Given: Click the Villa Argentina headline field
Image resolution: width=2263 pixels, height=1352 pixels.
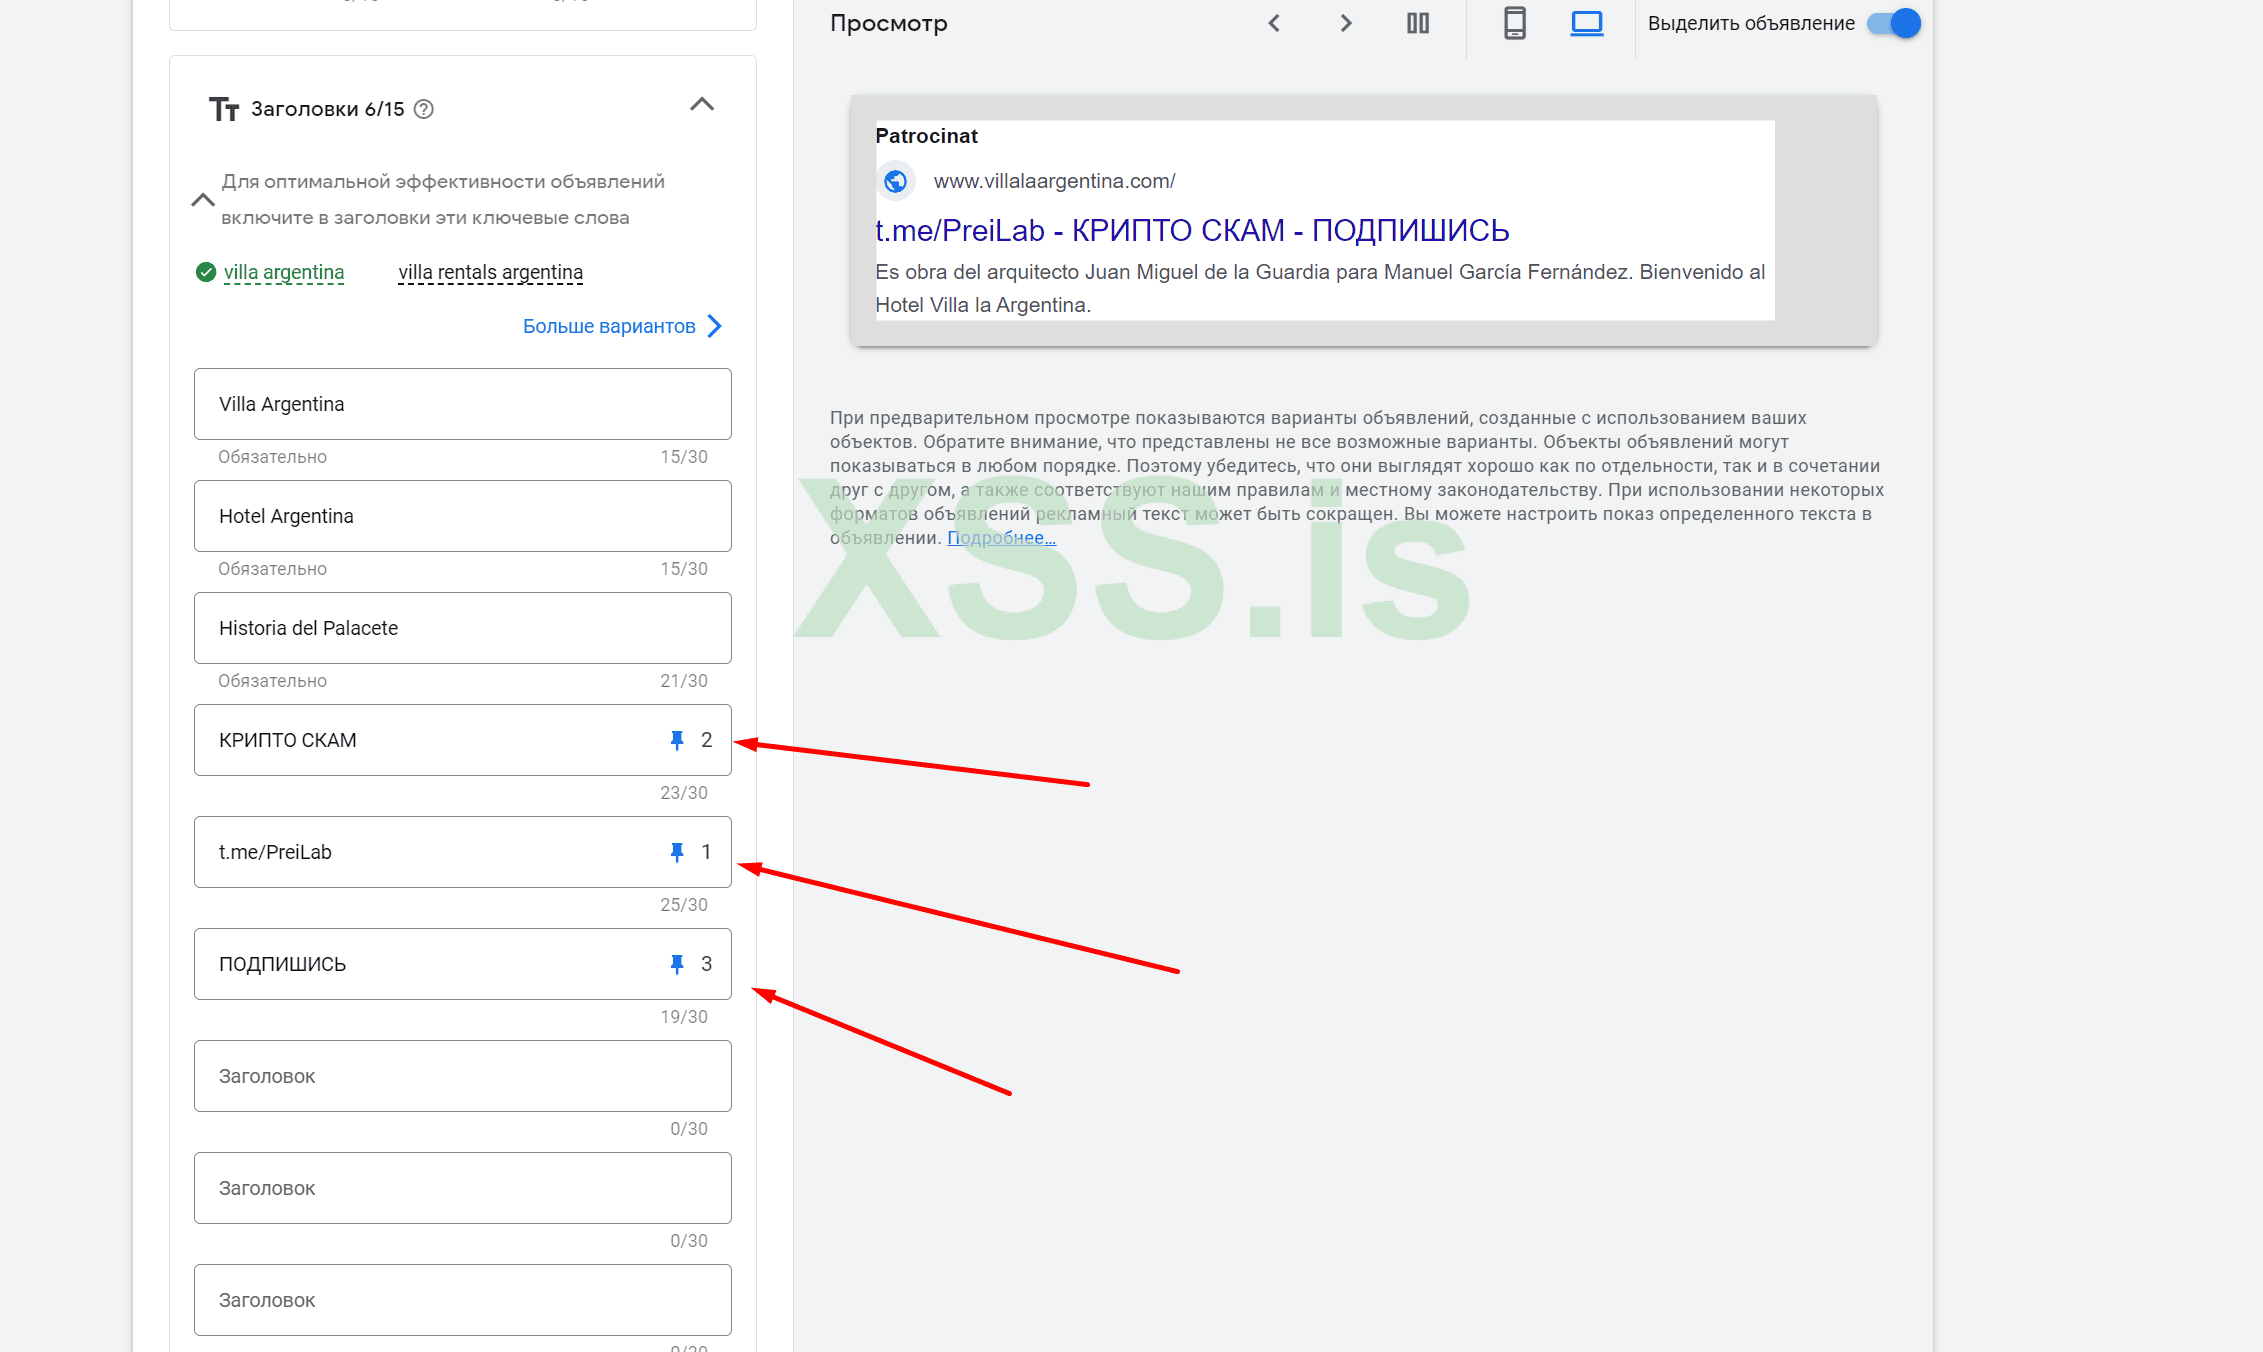Looking at the screenshot, I should point(462,404).
